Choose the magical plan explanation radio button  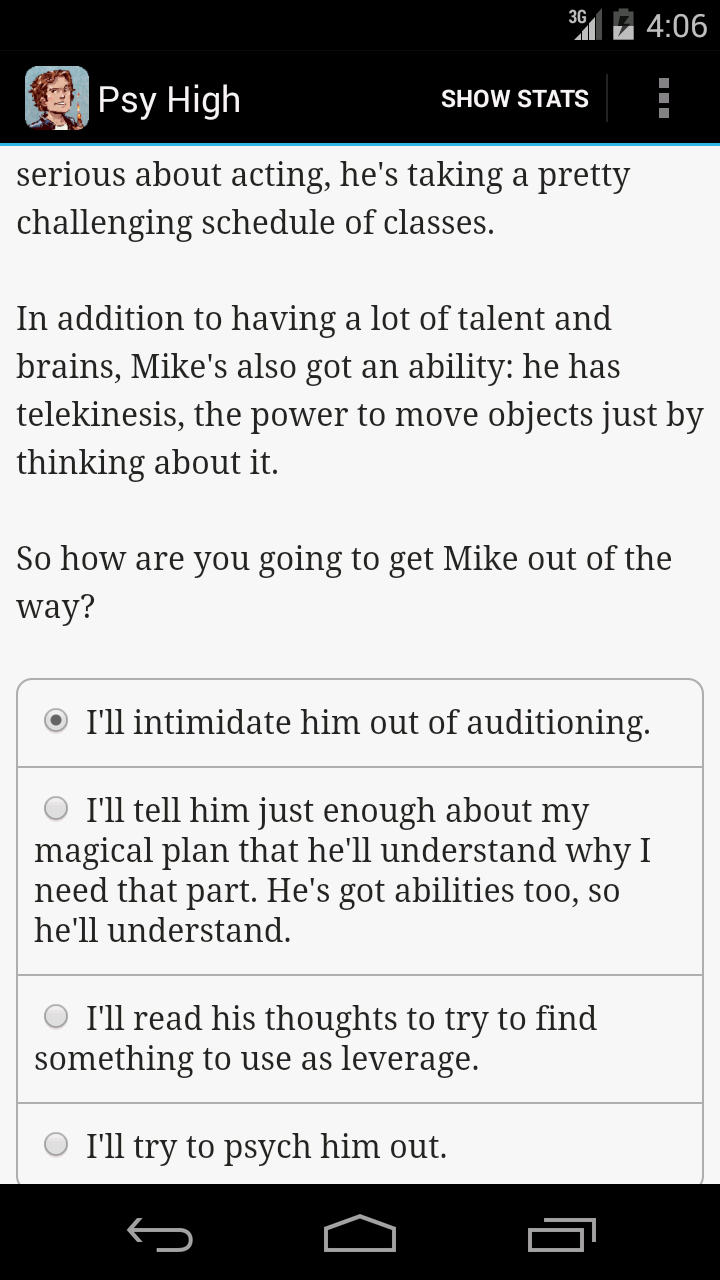point(57,808)
